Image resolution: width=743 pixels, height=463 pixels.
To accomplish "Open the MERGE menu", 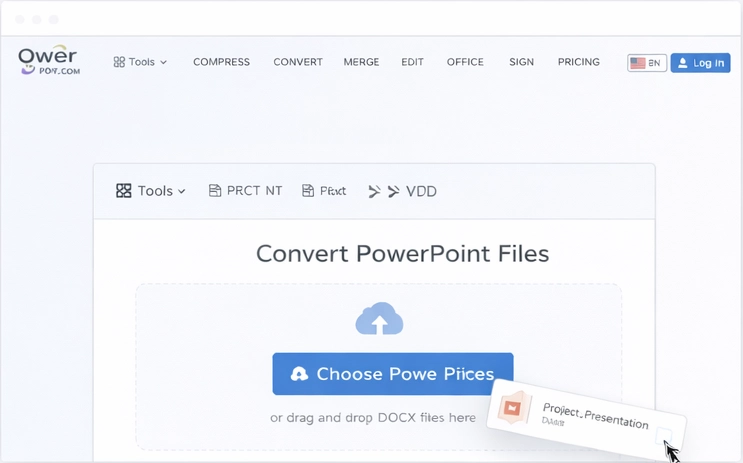I will click(x=361, y=62).
